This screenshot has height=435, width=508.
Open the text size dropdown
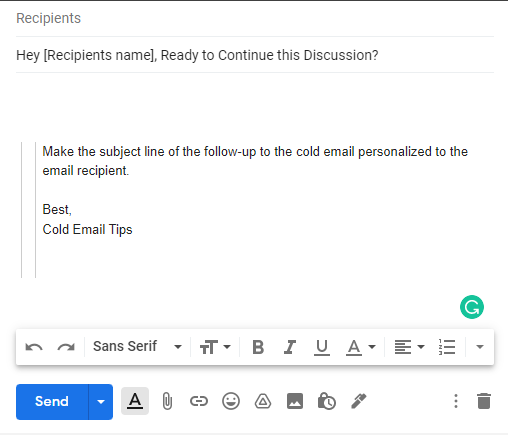(215, 347)
